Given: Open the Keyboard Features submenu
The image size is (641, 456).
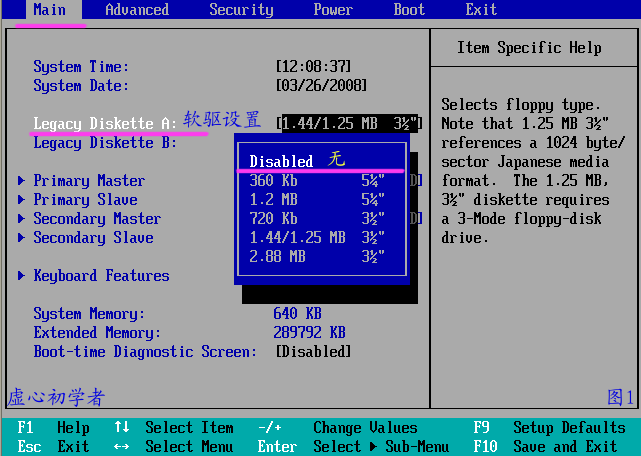Looking at the screenshot, I should (x=101, y=276).
